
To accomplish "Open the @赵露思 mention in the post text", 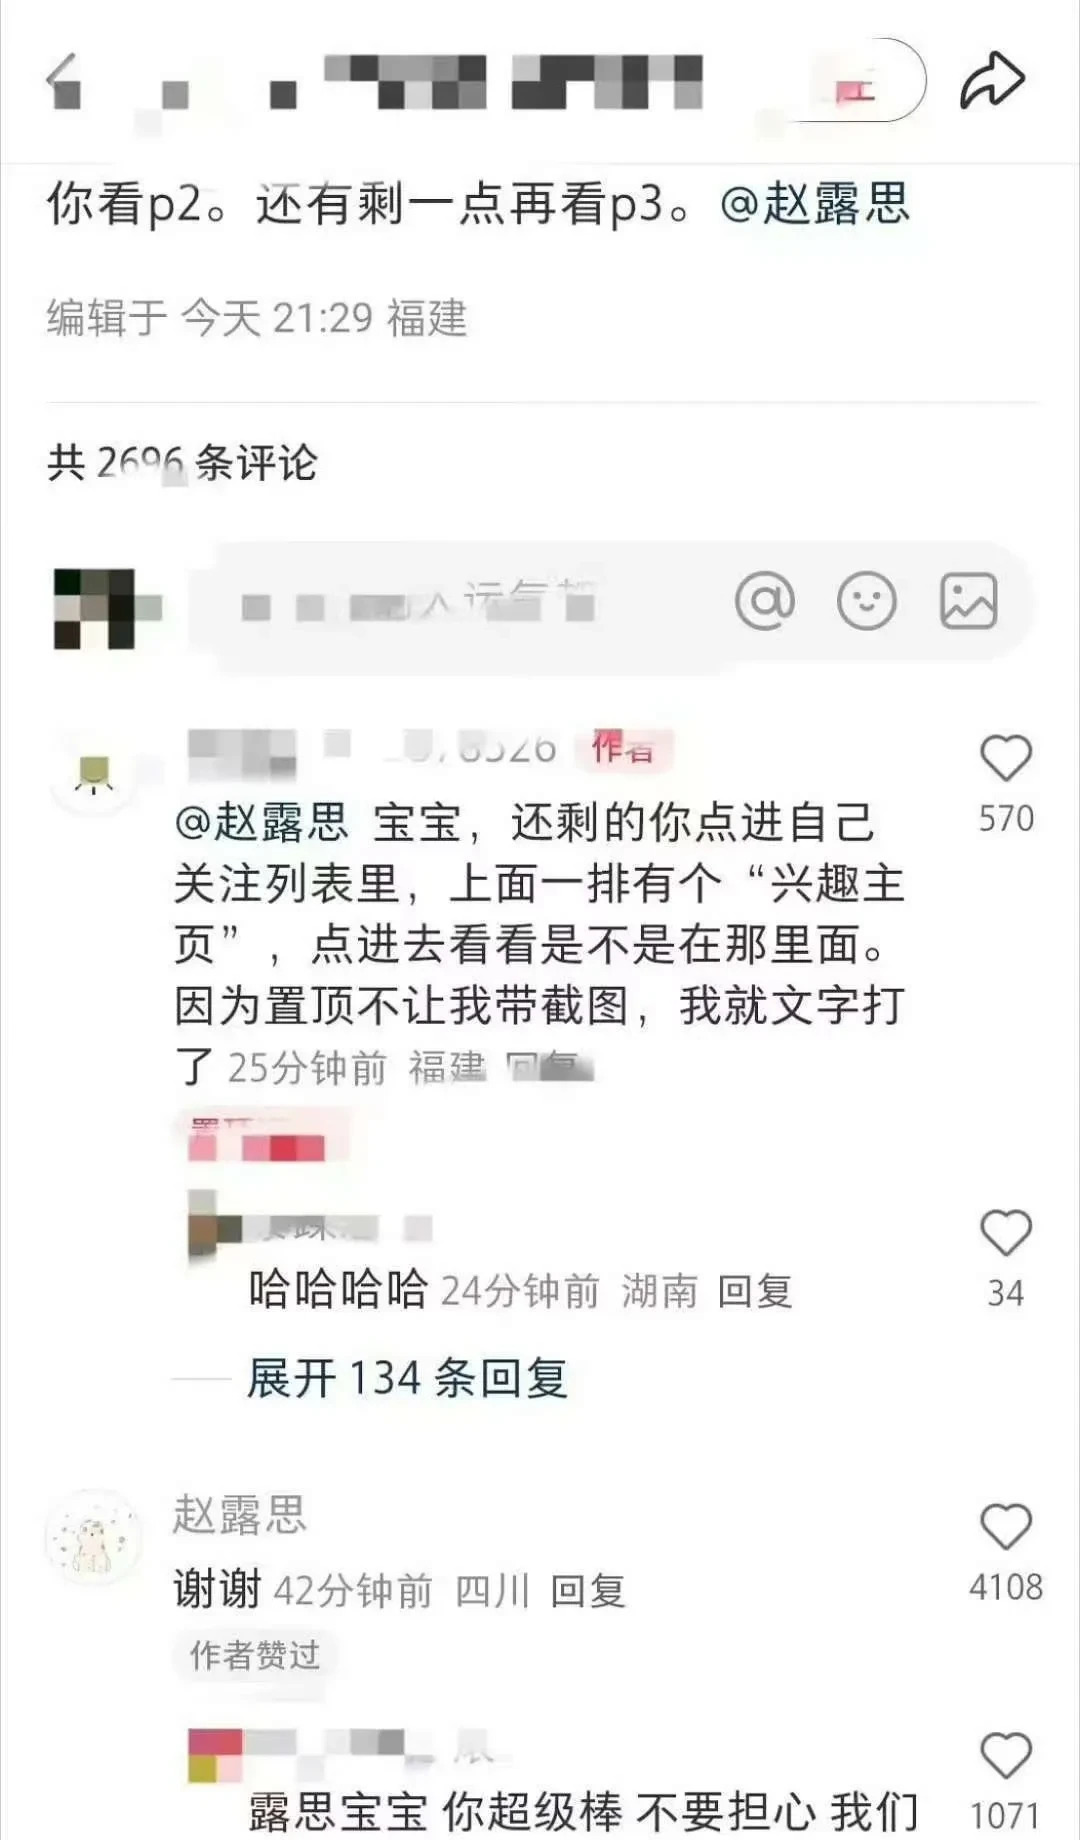I will pyautogui.click(x=815, y=204).
